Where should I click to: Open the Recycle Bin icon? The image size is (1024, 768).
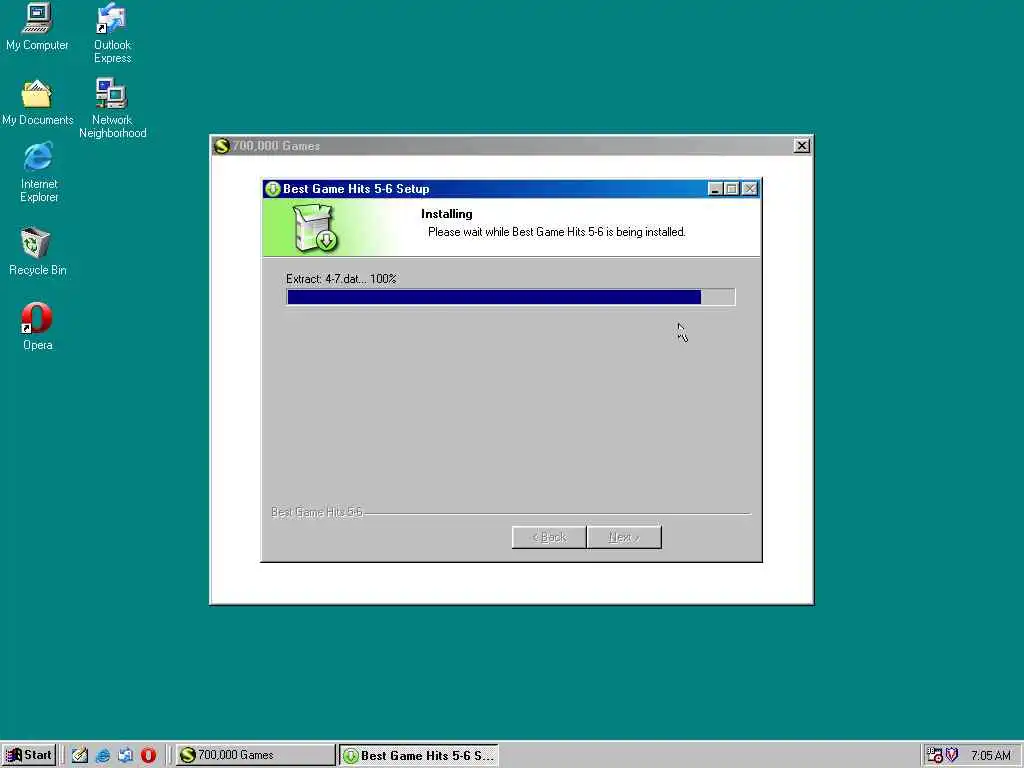pos(37,251)
